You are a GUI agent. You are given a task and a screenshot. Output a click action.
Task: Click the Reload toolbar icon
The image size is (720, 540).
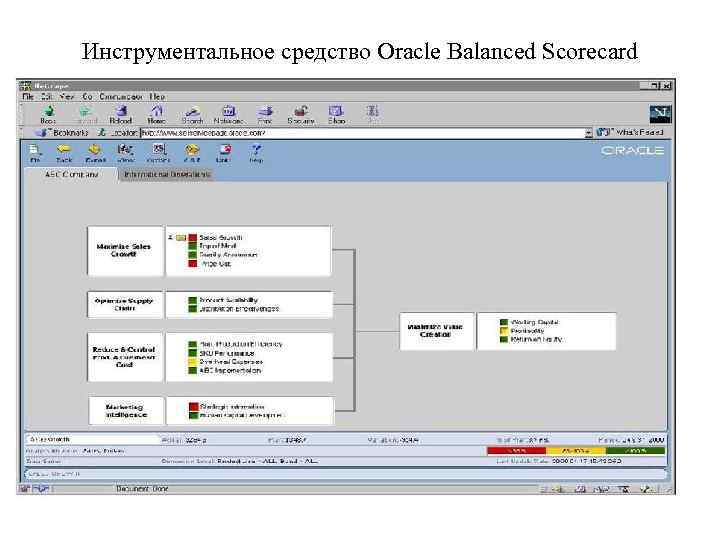(x=121, y=112)
